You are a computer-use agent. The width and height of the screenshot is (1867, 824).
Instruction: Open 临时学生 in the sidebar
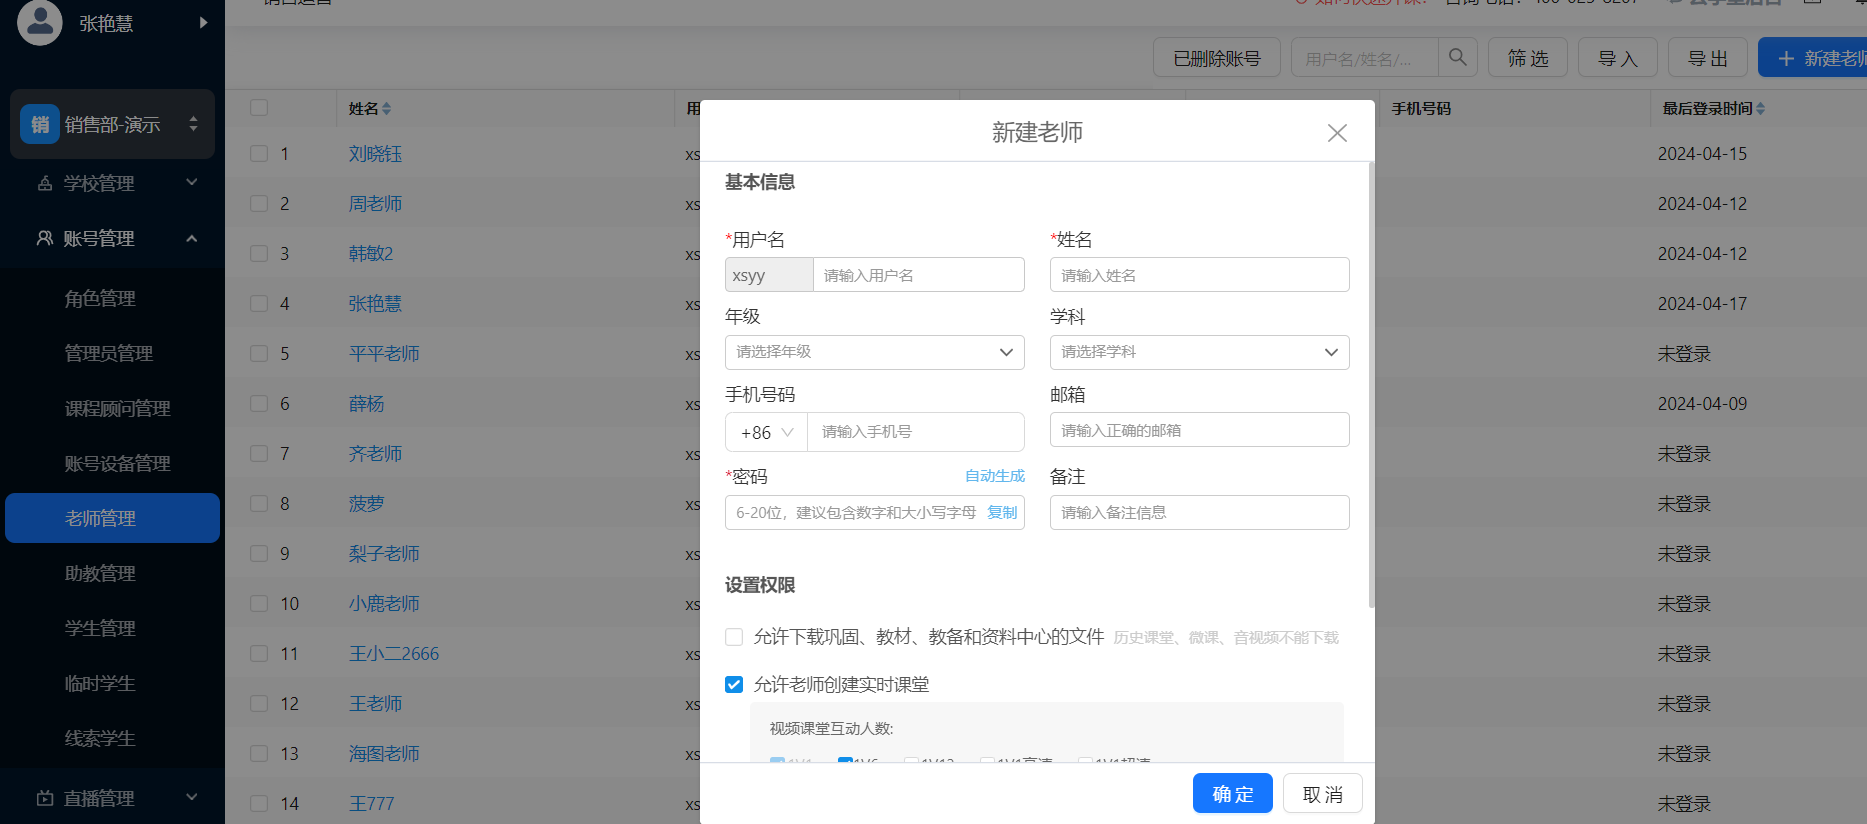[x=100, y=683]
